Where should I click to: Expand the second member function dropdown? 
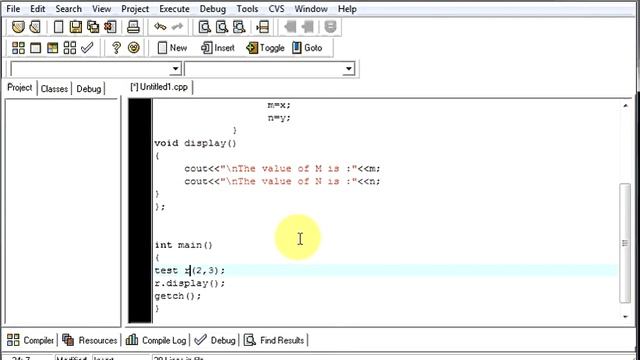pyautogui.click(x=349, y=69)
